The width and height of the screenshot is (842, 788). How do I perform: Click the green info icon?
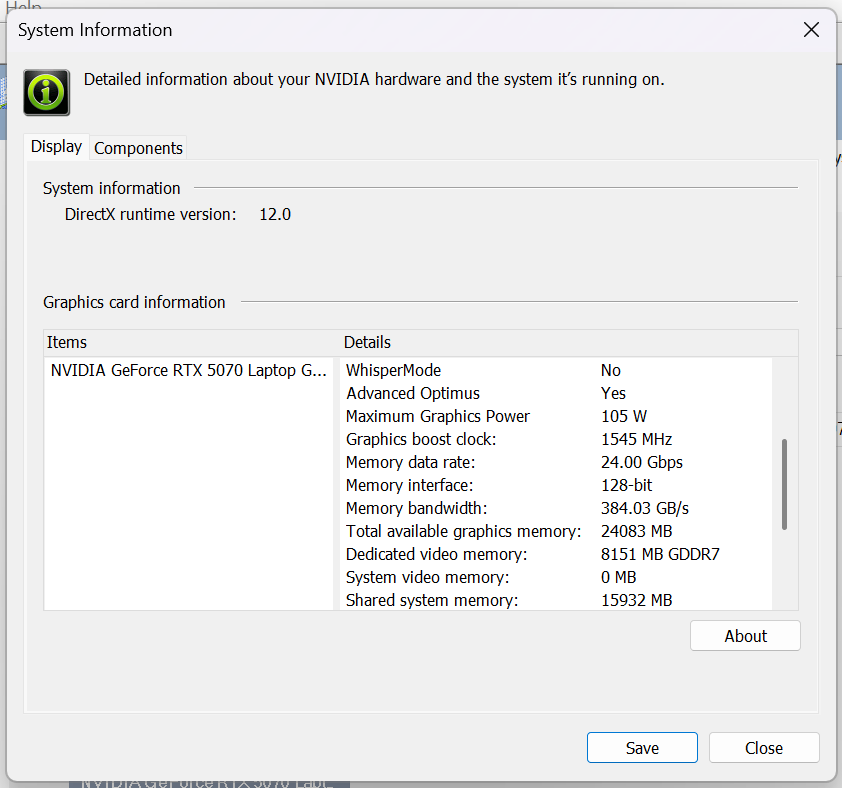tap(47, 92)
